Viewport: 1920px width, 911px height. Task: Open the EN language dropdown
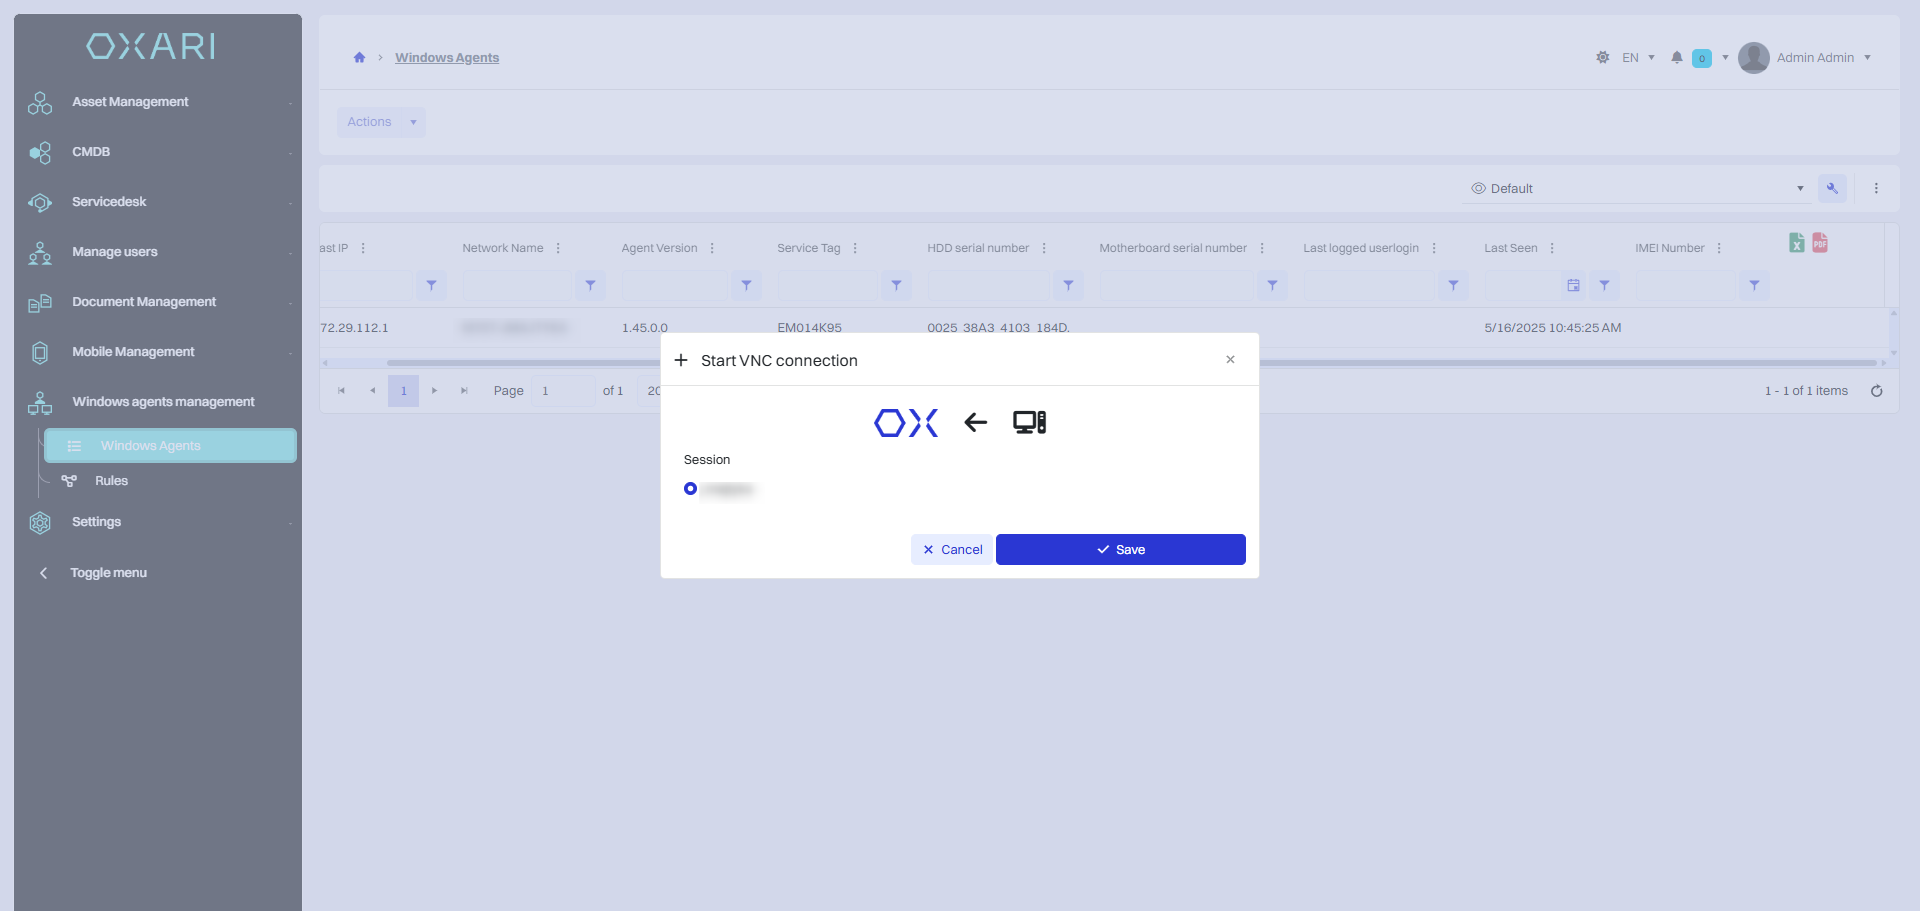pos(1638,58)
